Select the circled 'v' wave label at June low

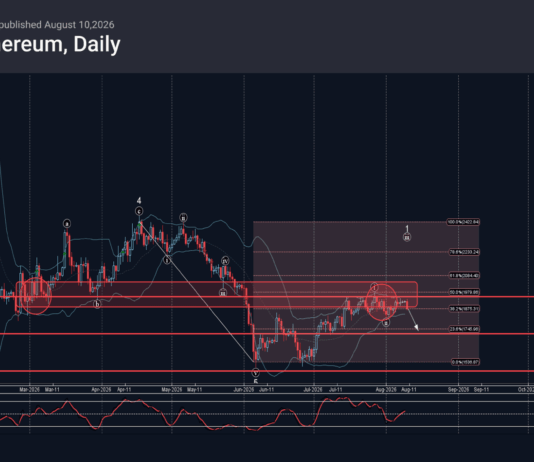256,372
